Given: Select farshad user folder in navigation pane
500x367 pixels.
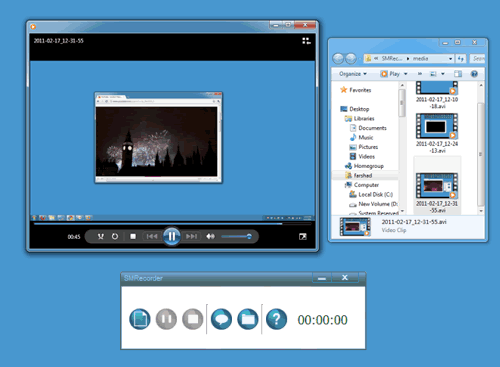Looking at the screenshot, I should click(x=359, y=175).
